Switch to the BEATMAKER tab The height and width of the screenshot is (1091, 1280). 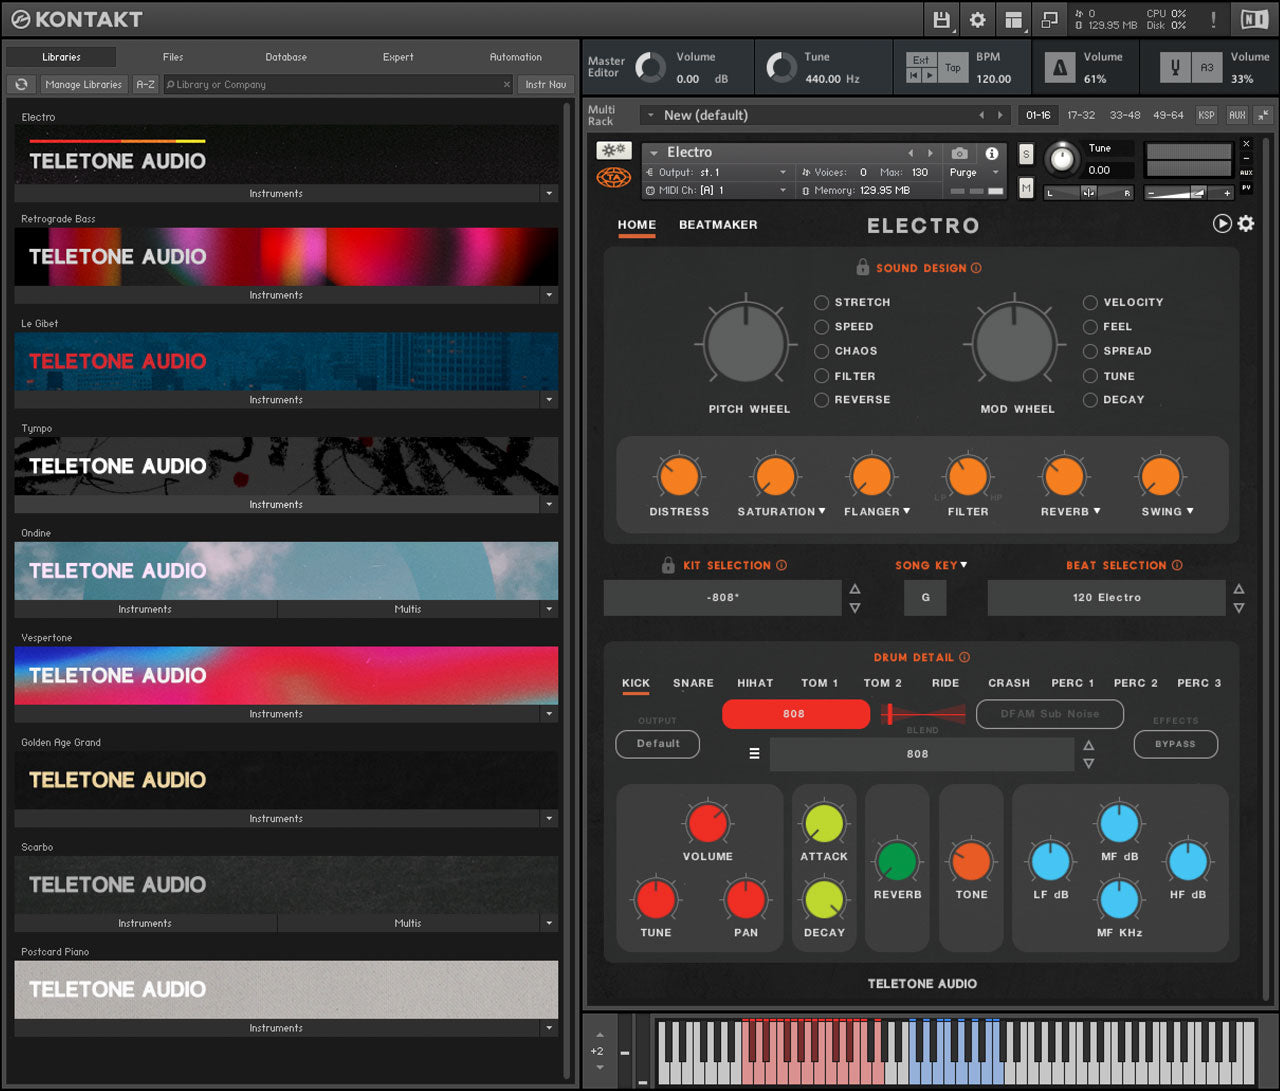(x=718, y=225)
